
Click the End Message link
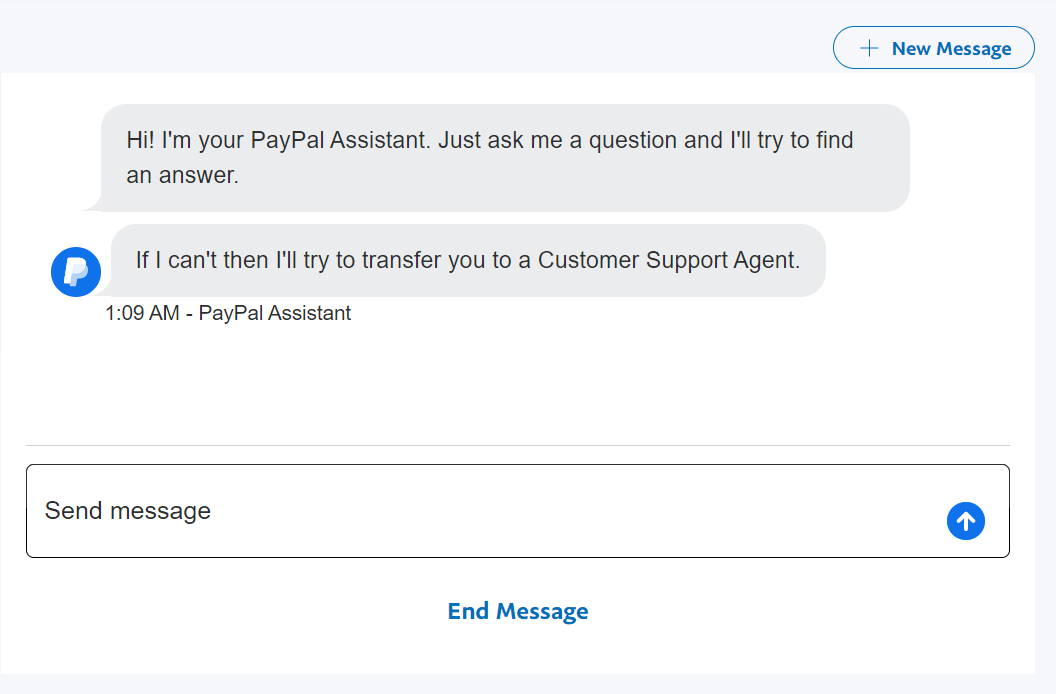pyautogui.click(x=518, y=611)
